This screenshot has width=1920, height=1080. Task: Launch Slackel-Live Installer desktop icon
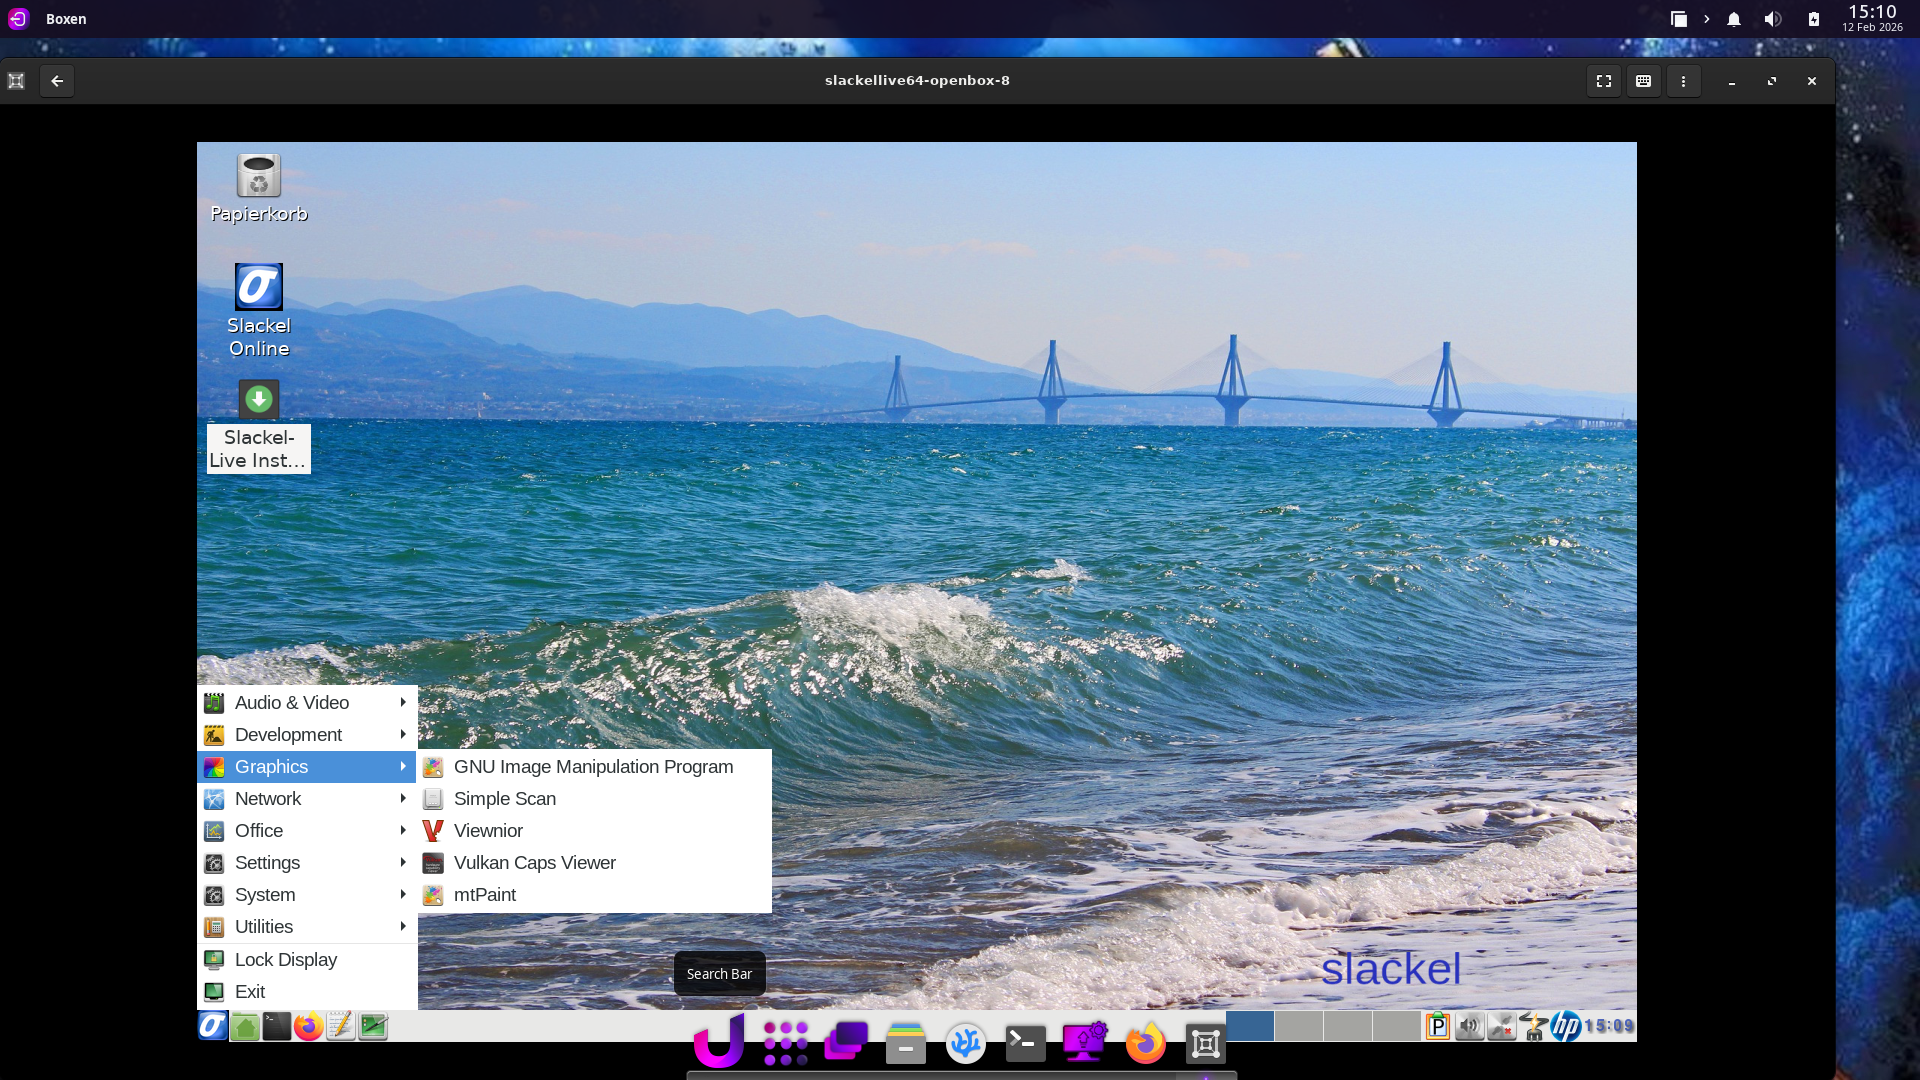coord(258,400)
